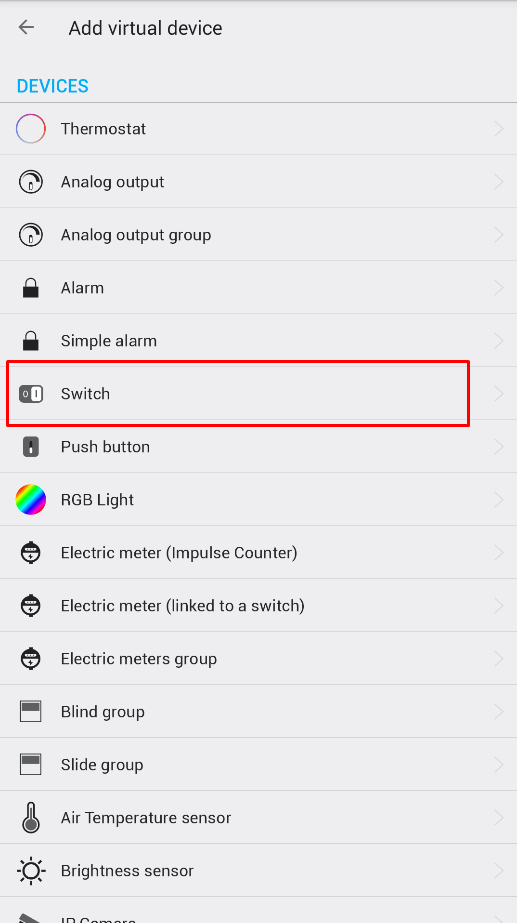Choose Electric meters group entry
The height and width of the screenshot is (923, 517).
click(258, 659)
